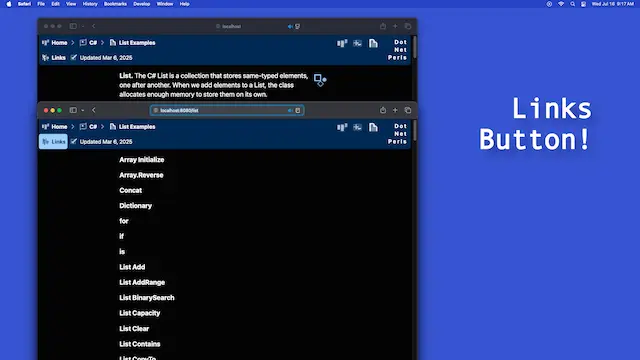Viewport: 640px width, 360px height.
Task: Click the Wi-Fi icon in menu bar
Action: click(x=561, y=4)
